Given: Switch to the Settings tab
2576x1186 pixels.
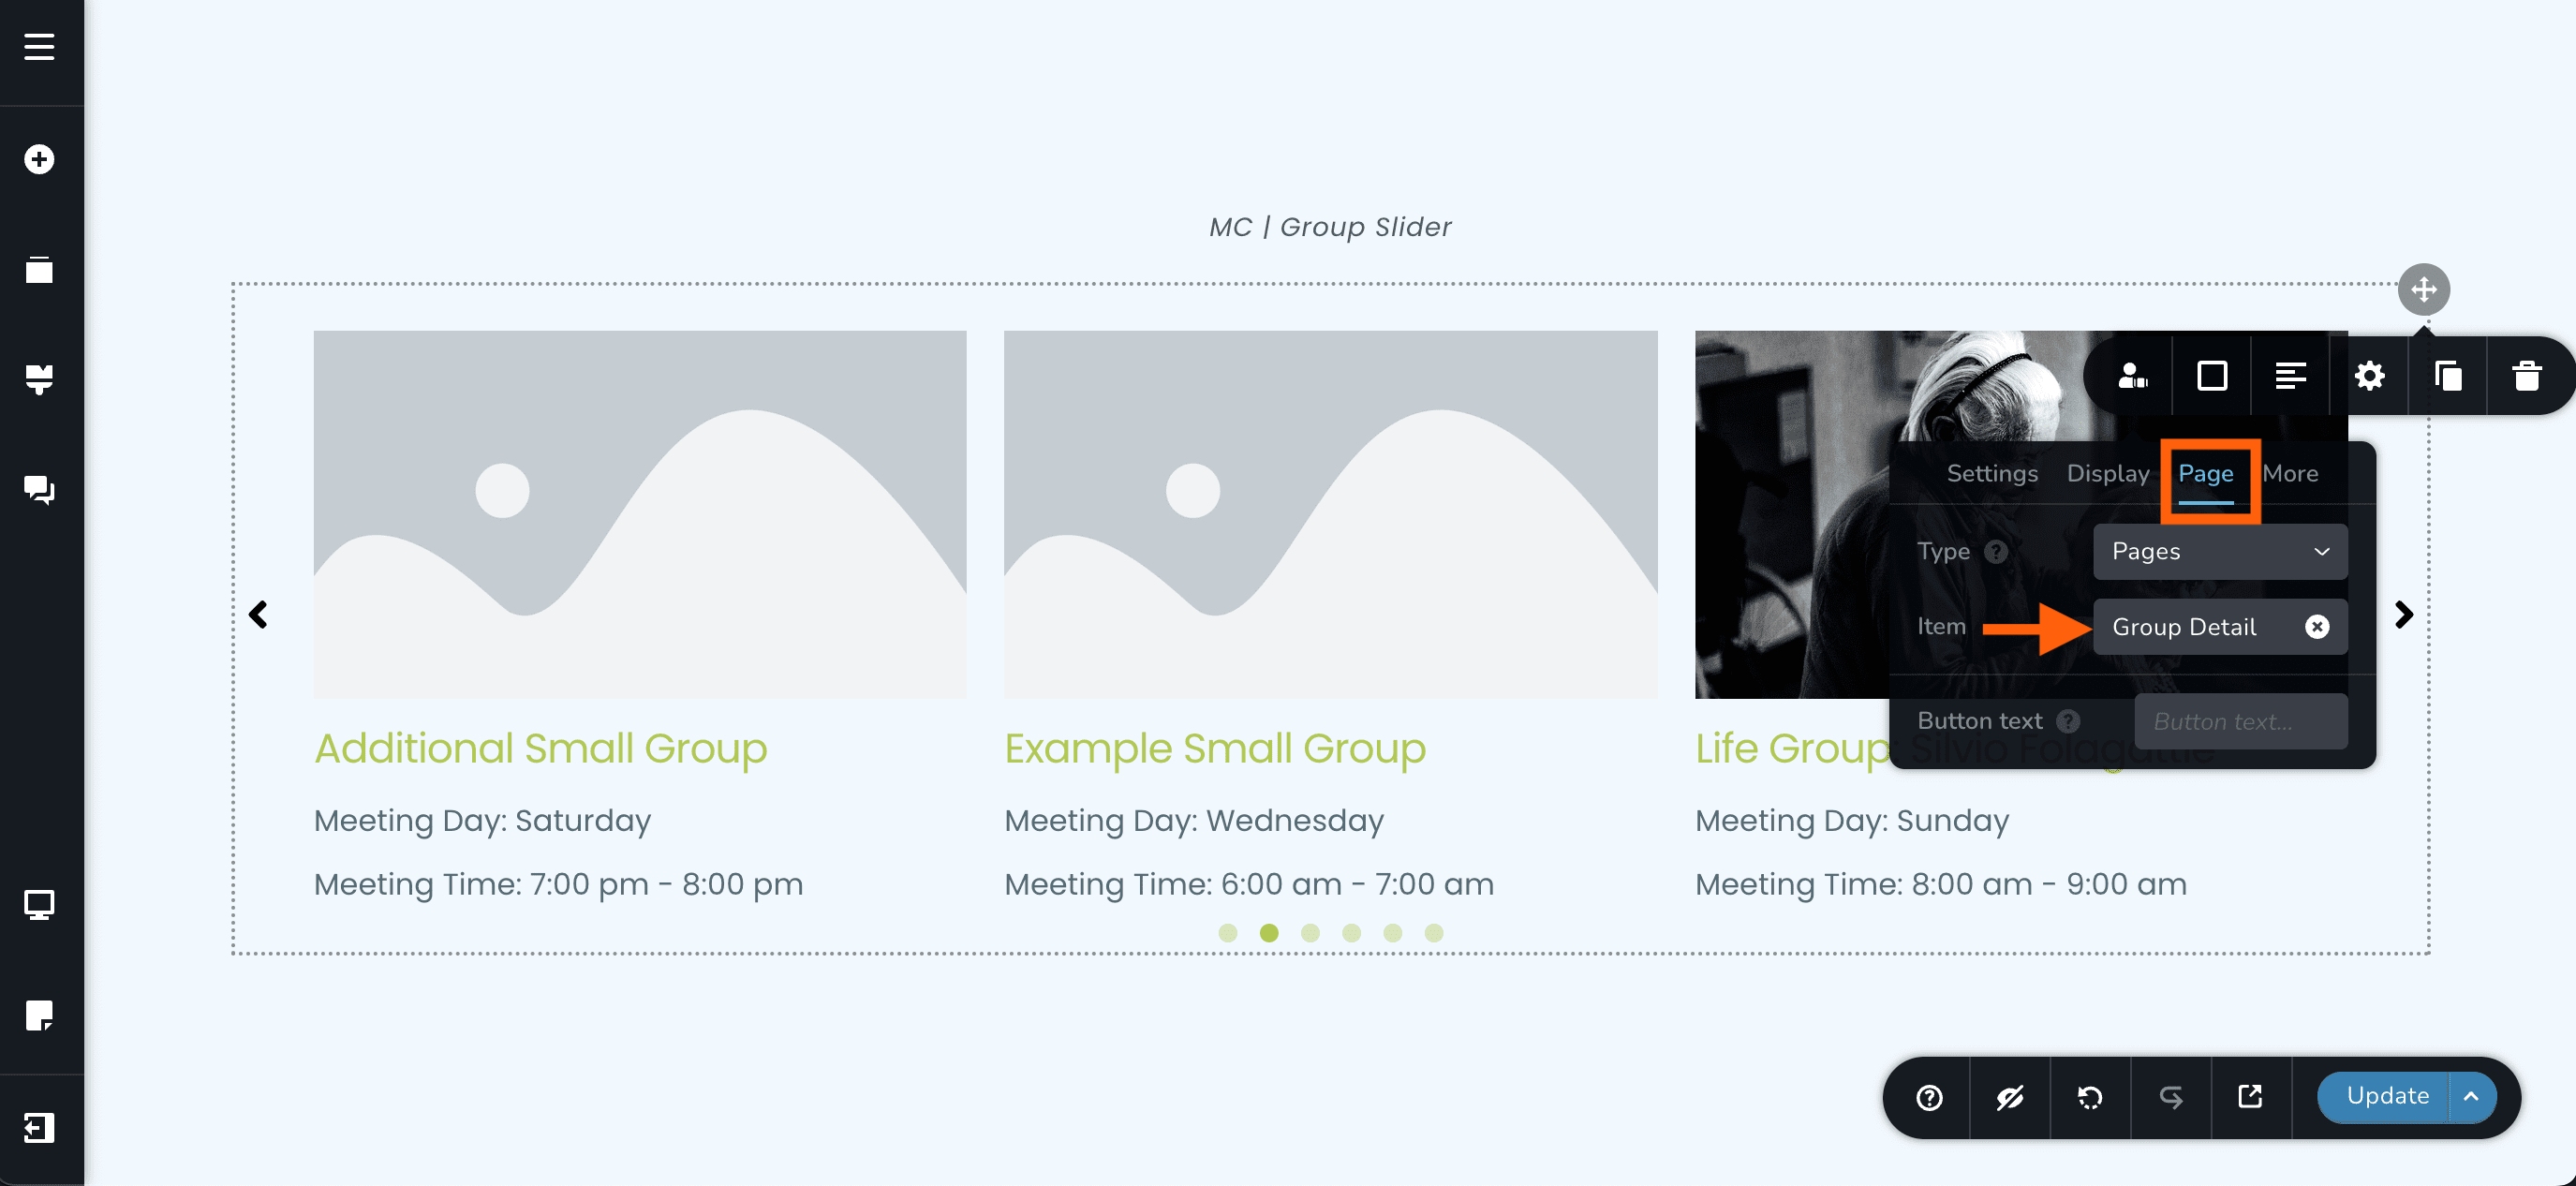Looking at the screenshot, I should coord(1991,473).
